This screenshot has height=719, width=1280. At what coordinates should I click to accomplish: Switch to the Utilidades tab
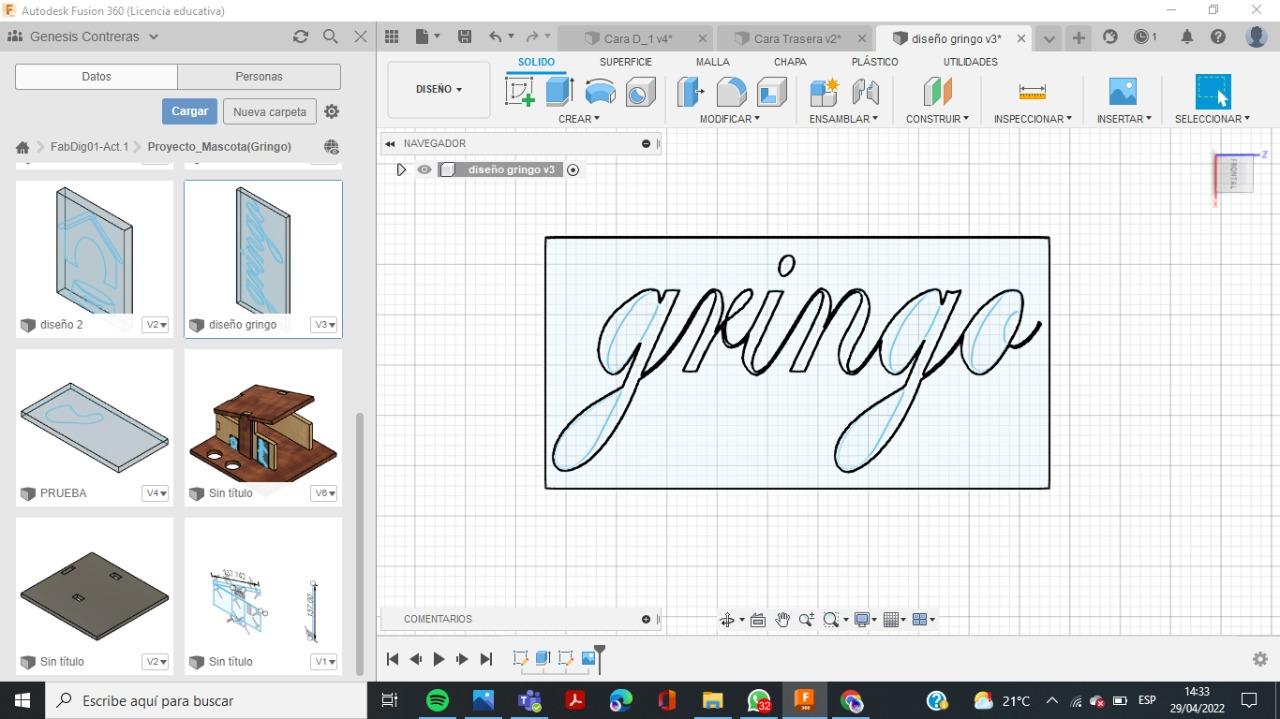click(970, 62)
